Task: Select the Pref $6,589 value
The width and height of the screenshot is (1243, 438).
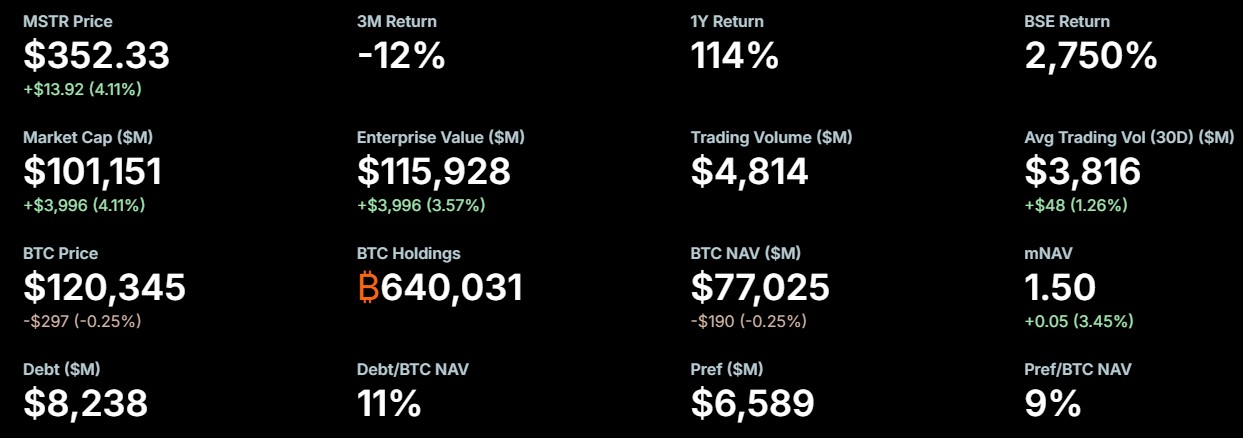Action: tap(752, 403)
